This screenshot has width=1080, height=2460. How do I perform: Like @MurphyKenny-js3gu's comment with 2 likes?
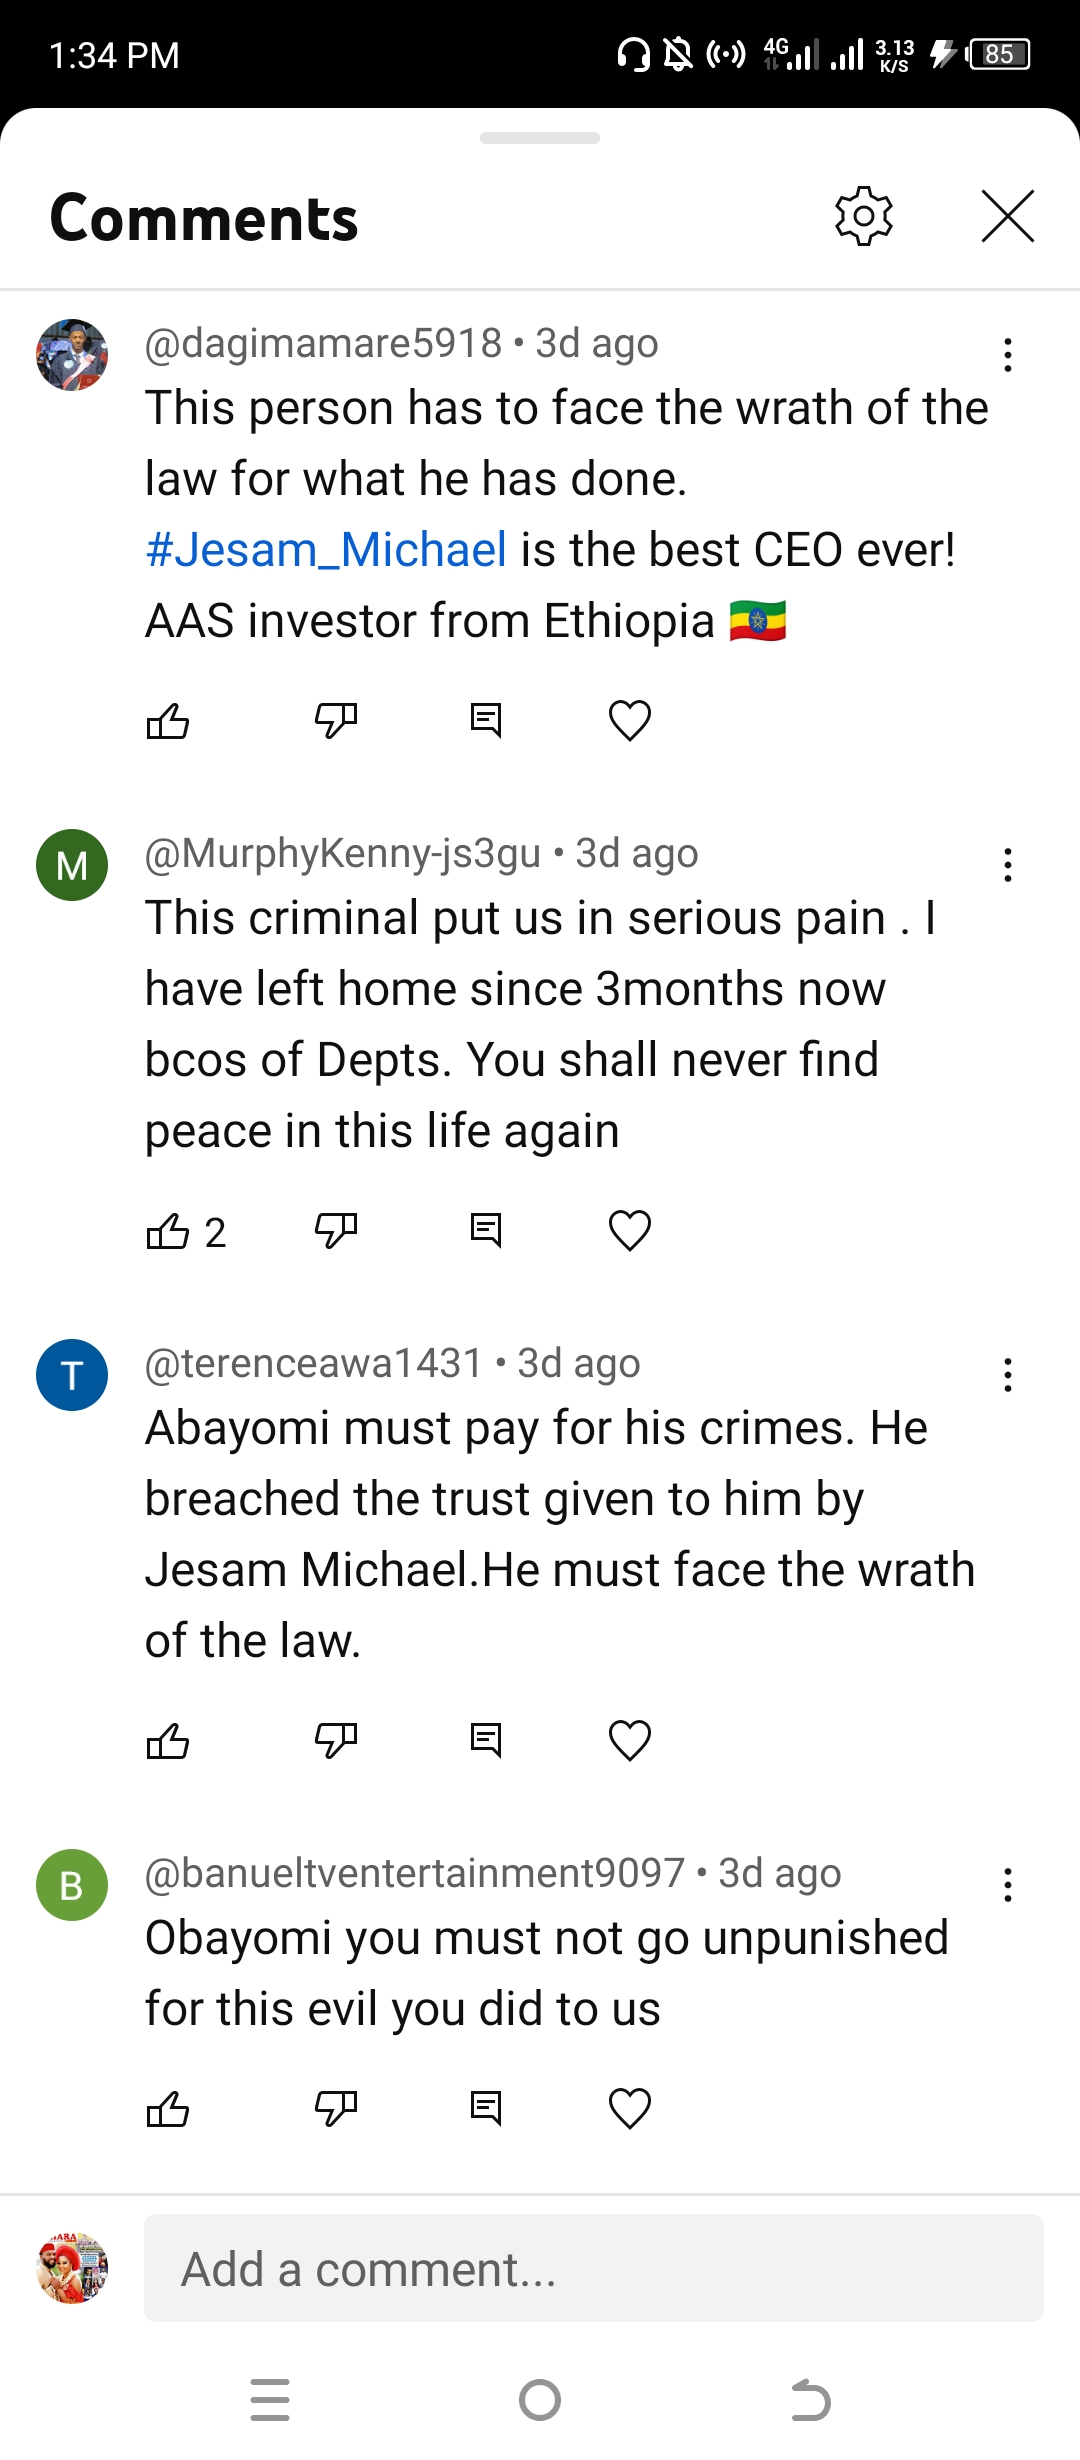click(x=168, y=1230)
